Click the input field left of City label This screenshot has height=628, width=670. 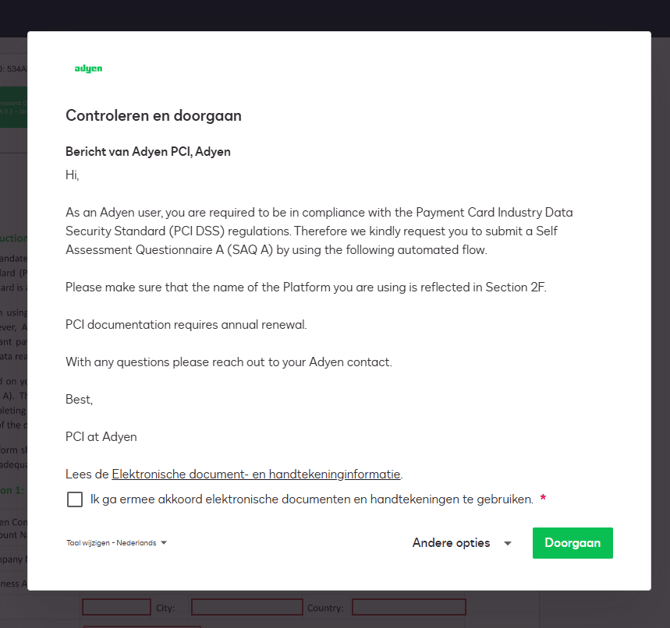(116, 607)
